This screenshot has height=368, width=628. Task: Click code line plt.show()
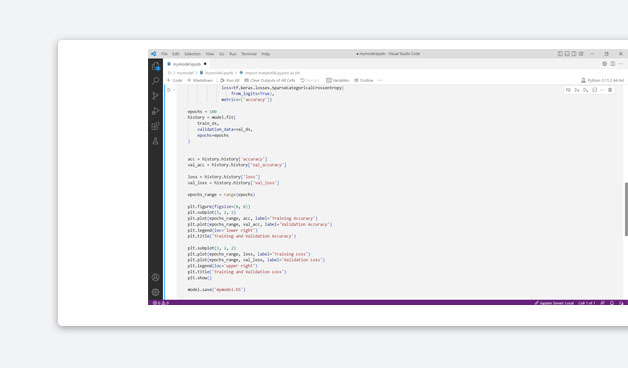click(199, 278)
